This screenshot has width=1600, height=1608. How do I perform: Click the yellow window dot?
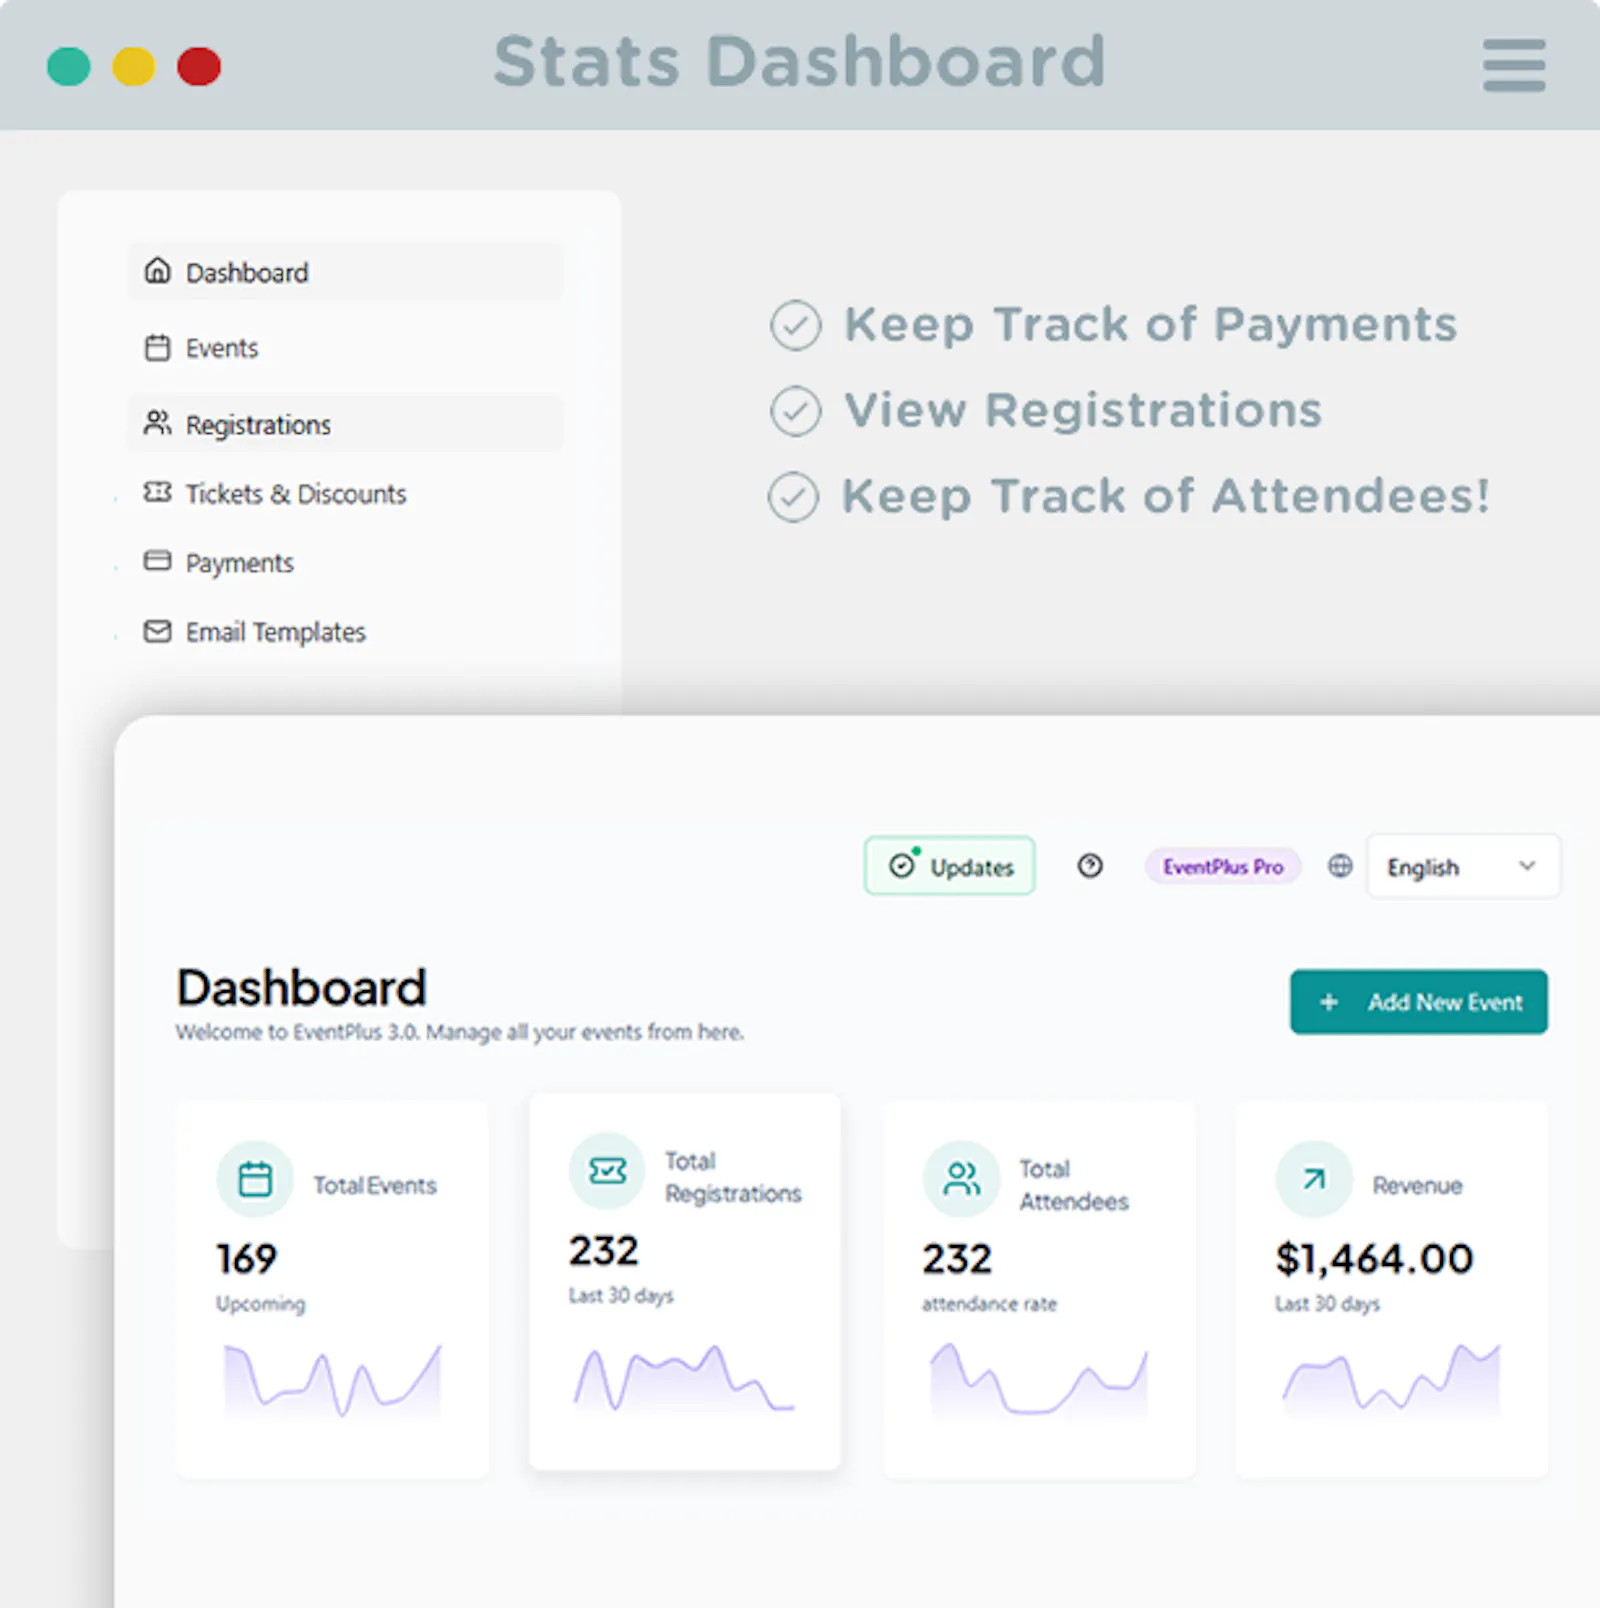134,66
